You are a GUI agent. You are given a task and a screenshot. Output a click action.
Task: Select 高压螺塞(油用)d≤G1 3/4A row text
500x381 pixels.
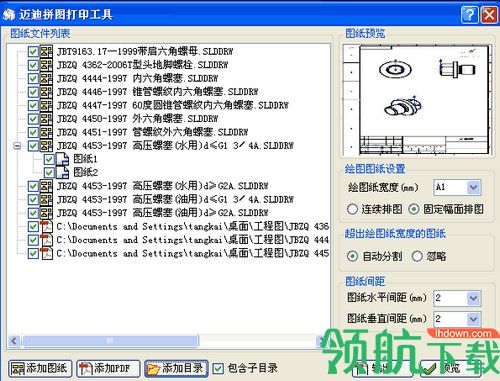pos(175,199)
